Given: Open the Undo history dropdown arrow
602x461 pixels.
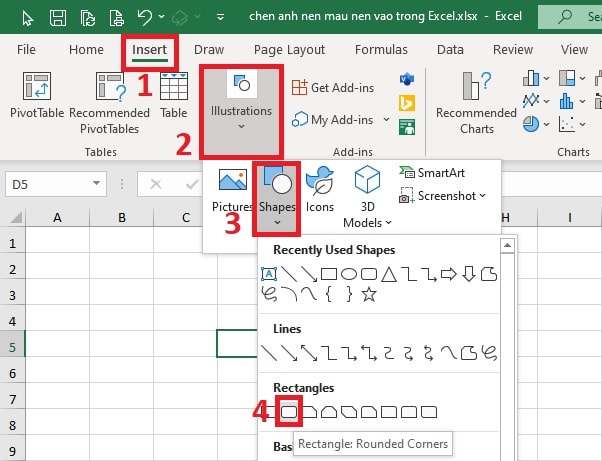Looking at the screenshot, I should point(162,17).
